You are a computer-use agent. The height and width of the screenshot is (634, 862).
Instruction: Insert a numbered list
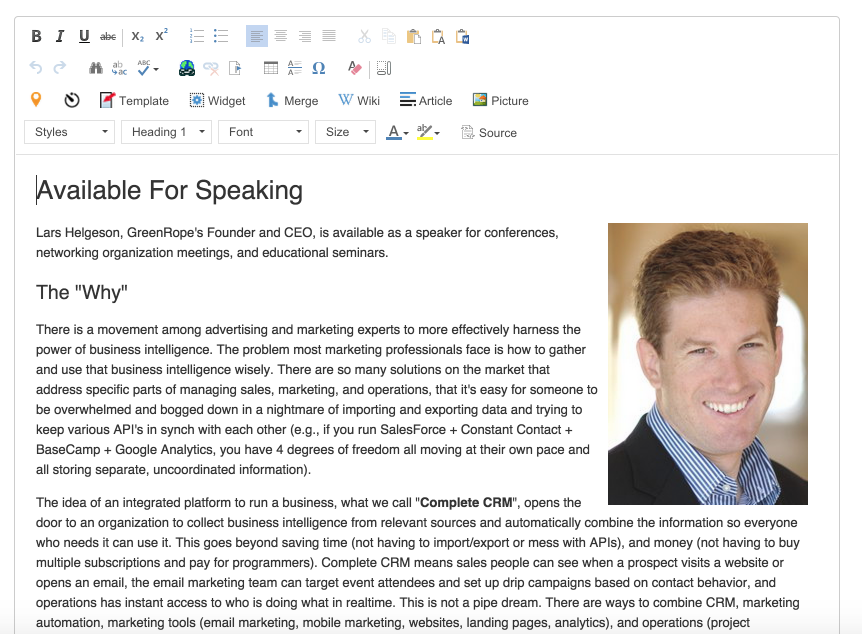(x=197, y=36)
